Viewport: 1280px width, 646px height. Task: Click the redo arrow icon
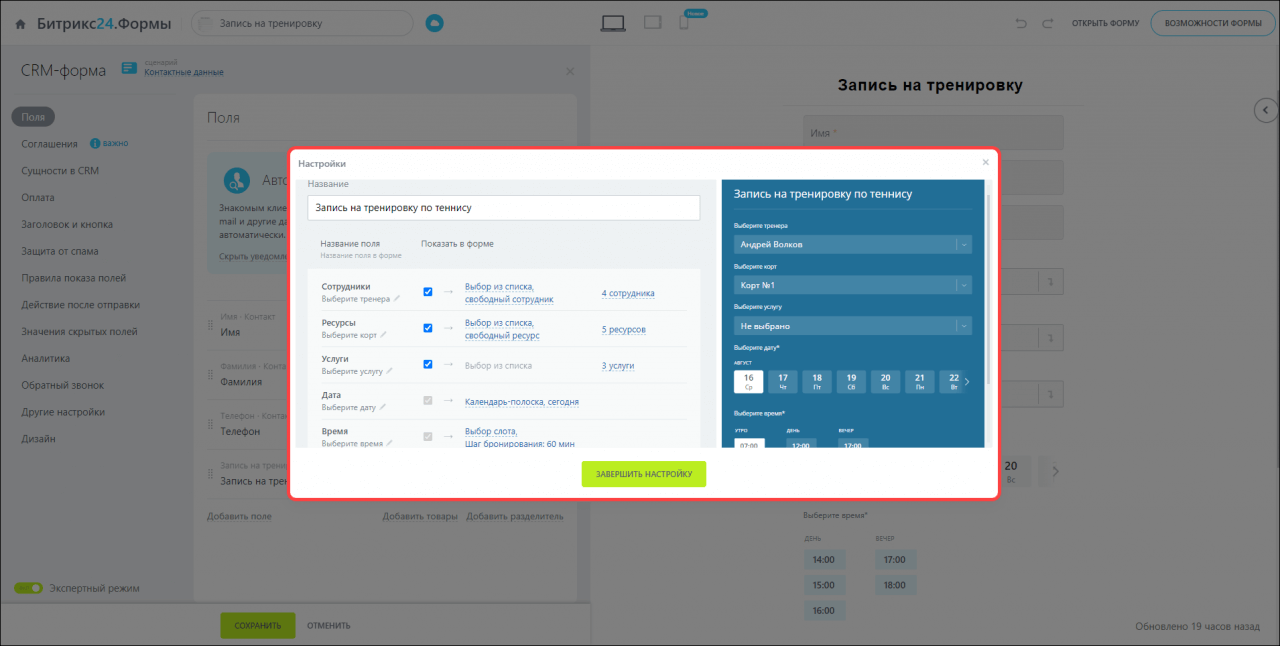1047,23
